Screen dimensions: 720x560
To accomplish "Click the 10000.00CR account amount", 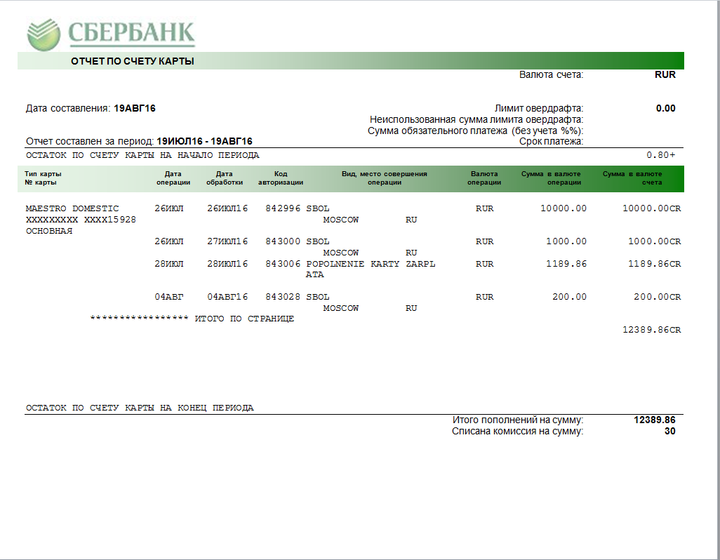I will click(x=651, y=209).
